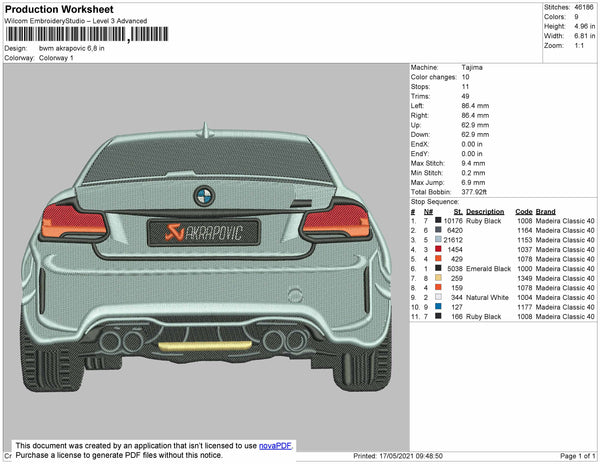Select the Machine value Tajima

click(x=472, y=67)
